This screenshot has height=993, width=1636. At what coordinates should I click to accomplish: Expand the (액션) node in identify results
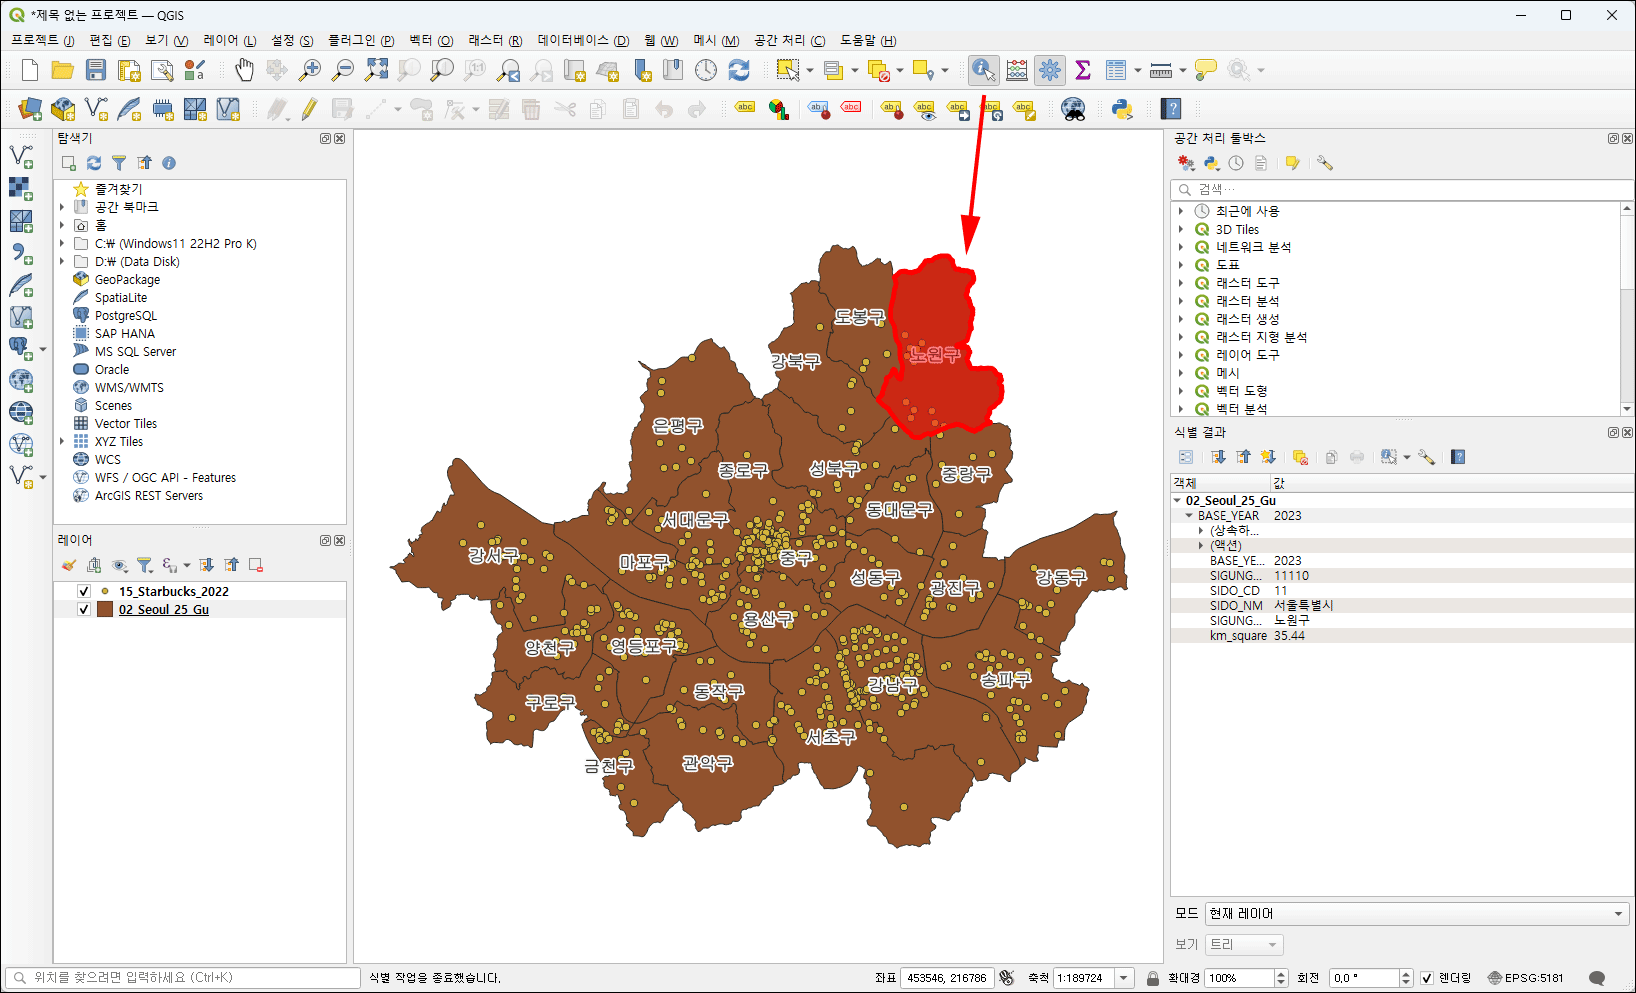(1201, 545)
